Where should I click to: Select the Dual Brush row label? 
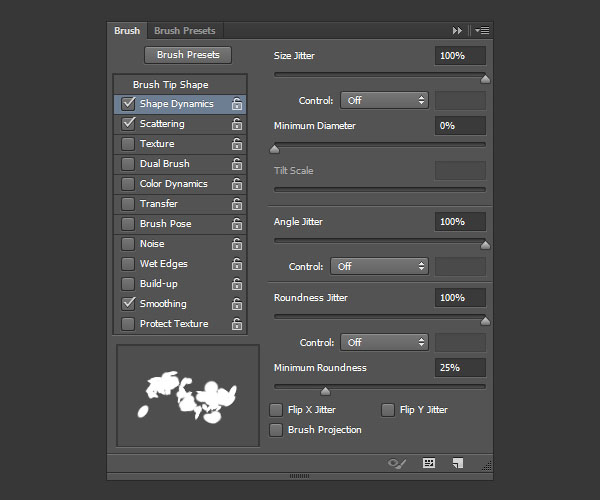[165, 163]
